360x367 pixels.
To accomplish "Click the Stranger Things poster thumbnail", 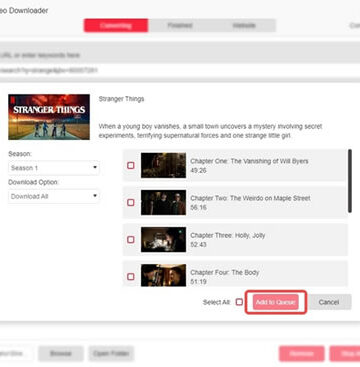I will (49, 117).
